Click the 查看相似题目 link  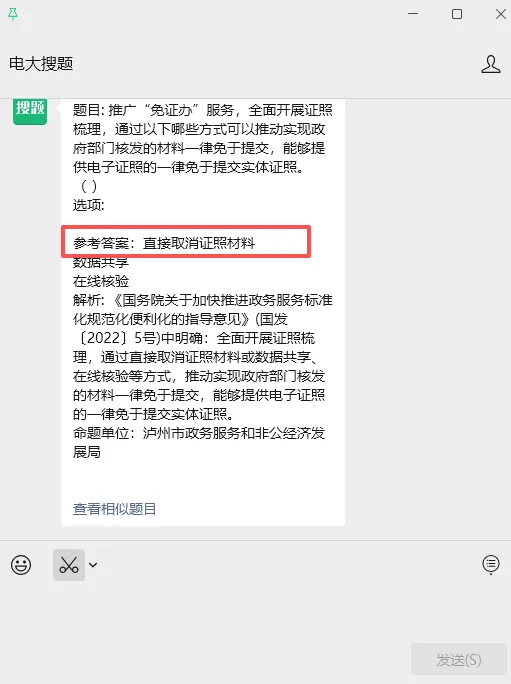[x=114, y=509]
